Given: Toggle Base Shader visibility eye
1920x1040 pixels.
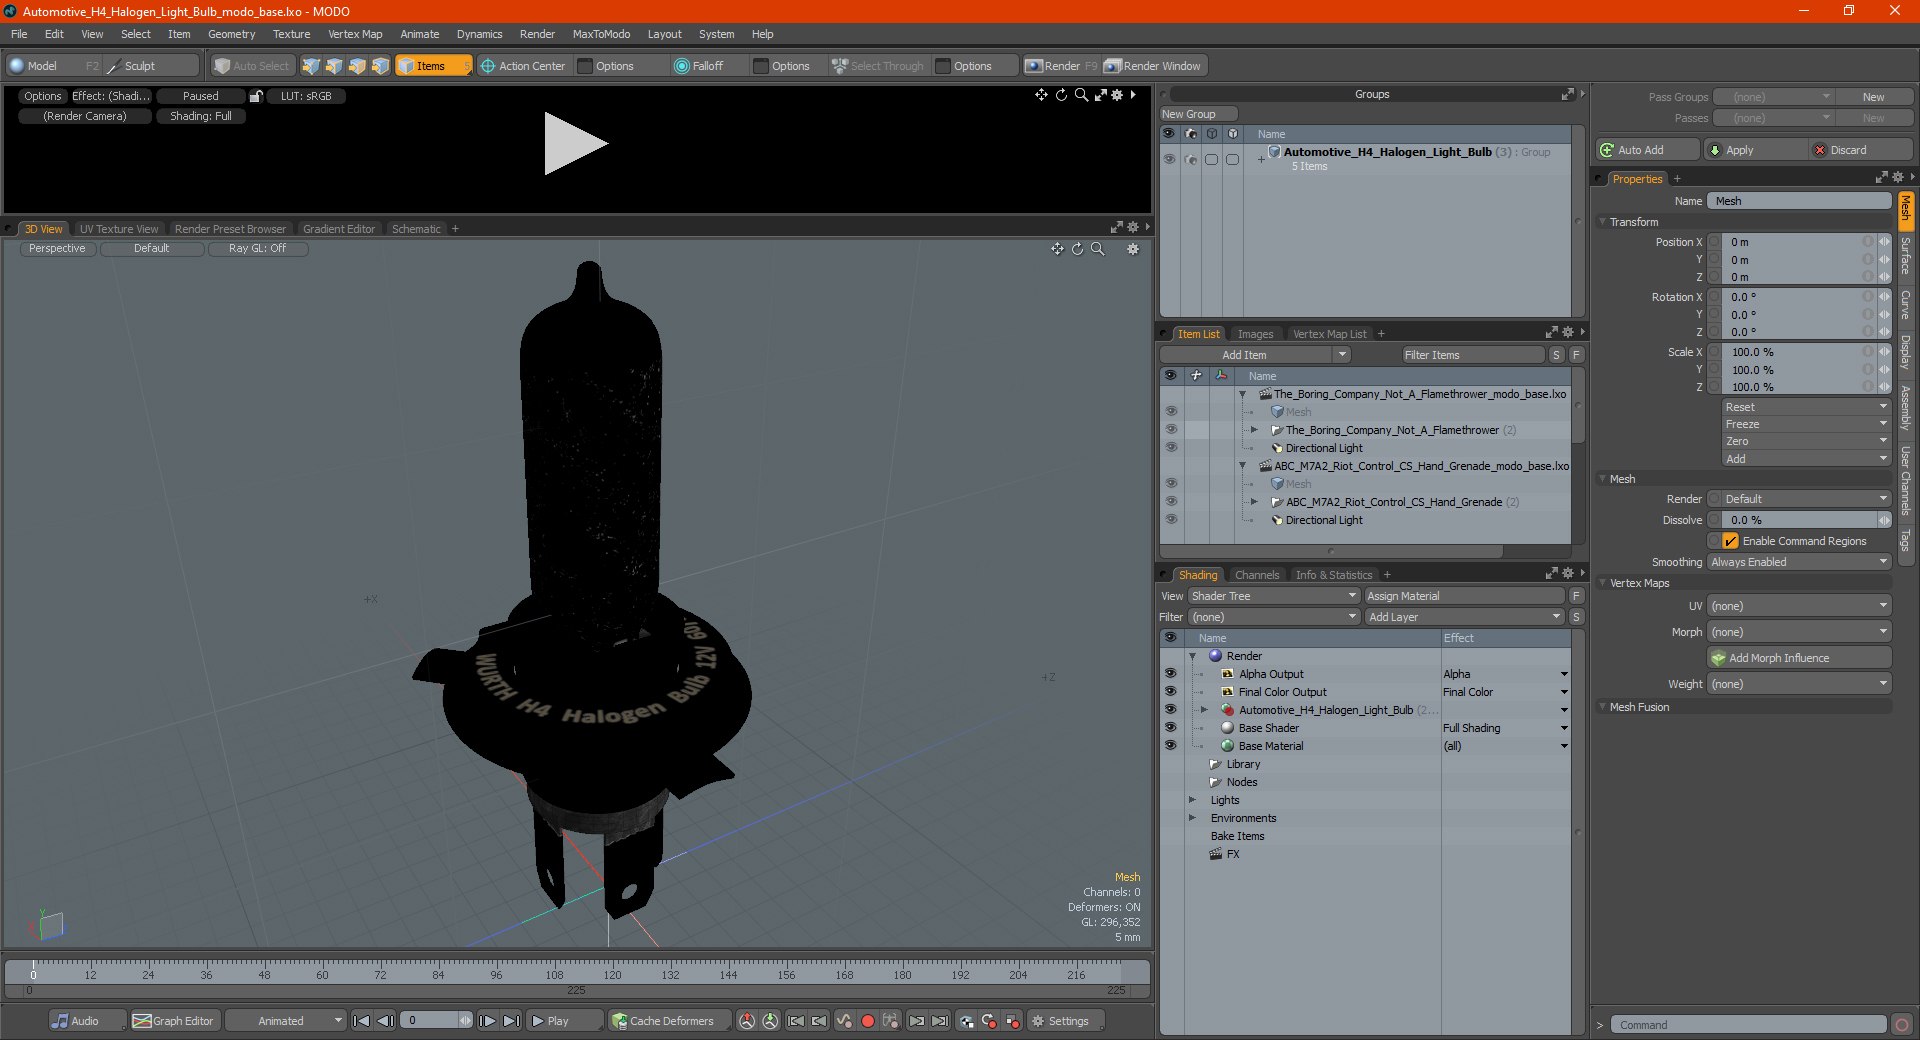Looking at the screenshot, I should point(1170,728).
